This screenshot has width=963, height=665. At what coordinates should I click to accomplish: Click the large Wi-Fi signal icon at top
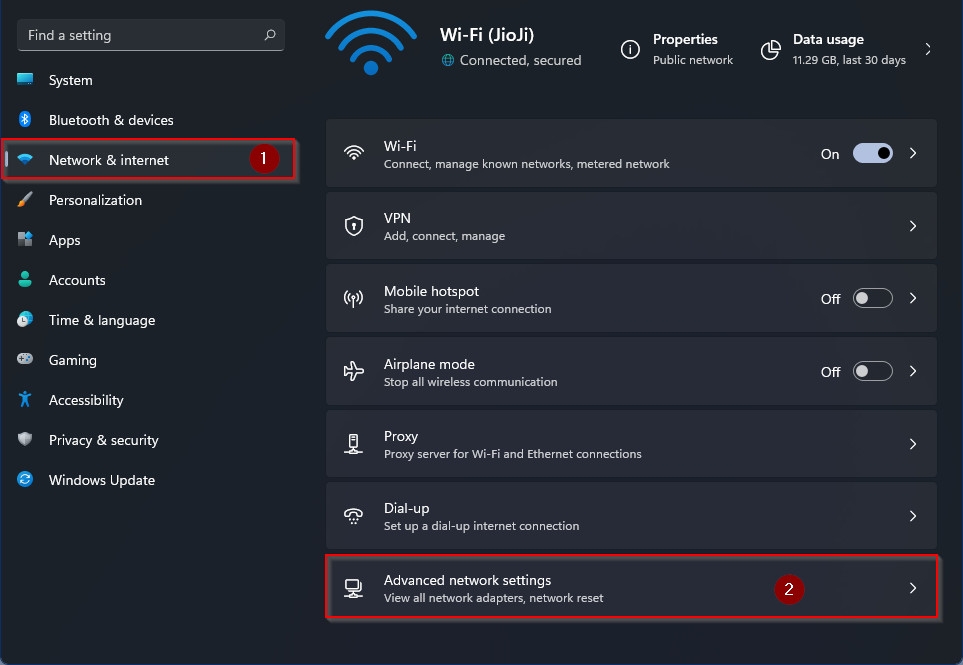371,43
